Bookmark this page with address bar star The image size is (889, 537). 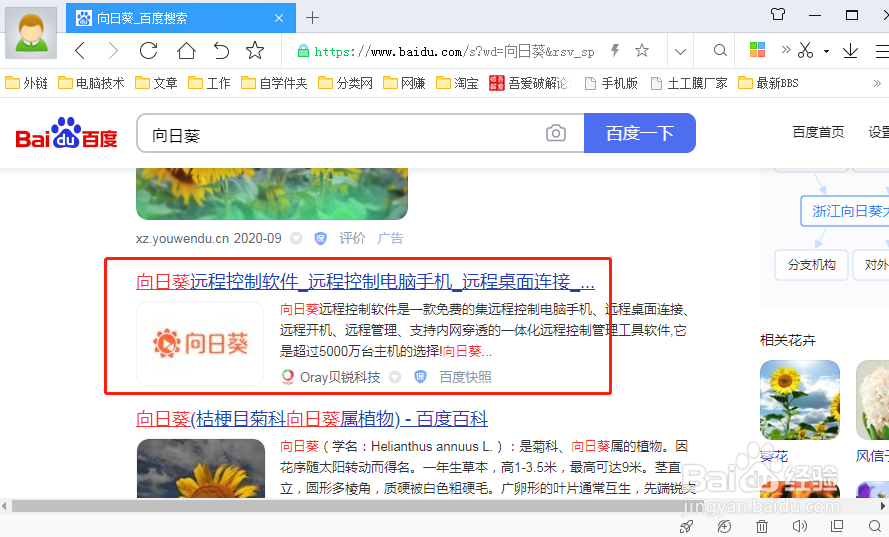pos(642,50)
